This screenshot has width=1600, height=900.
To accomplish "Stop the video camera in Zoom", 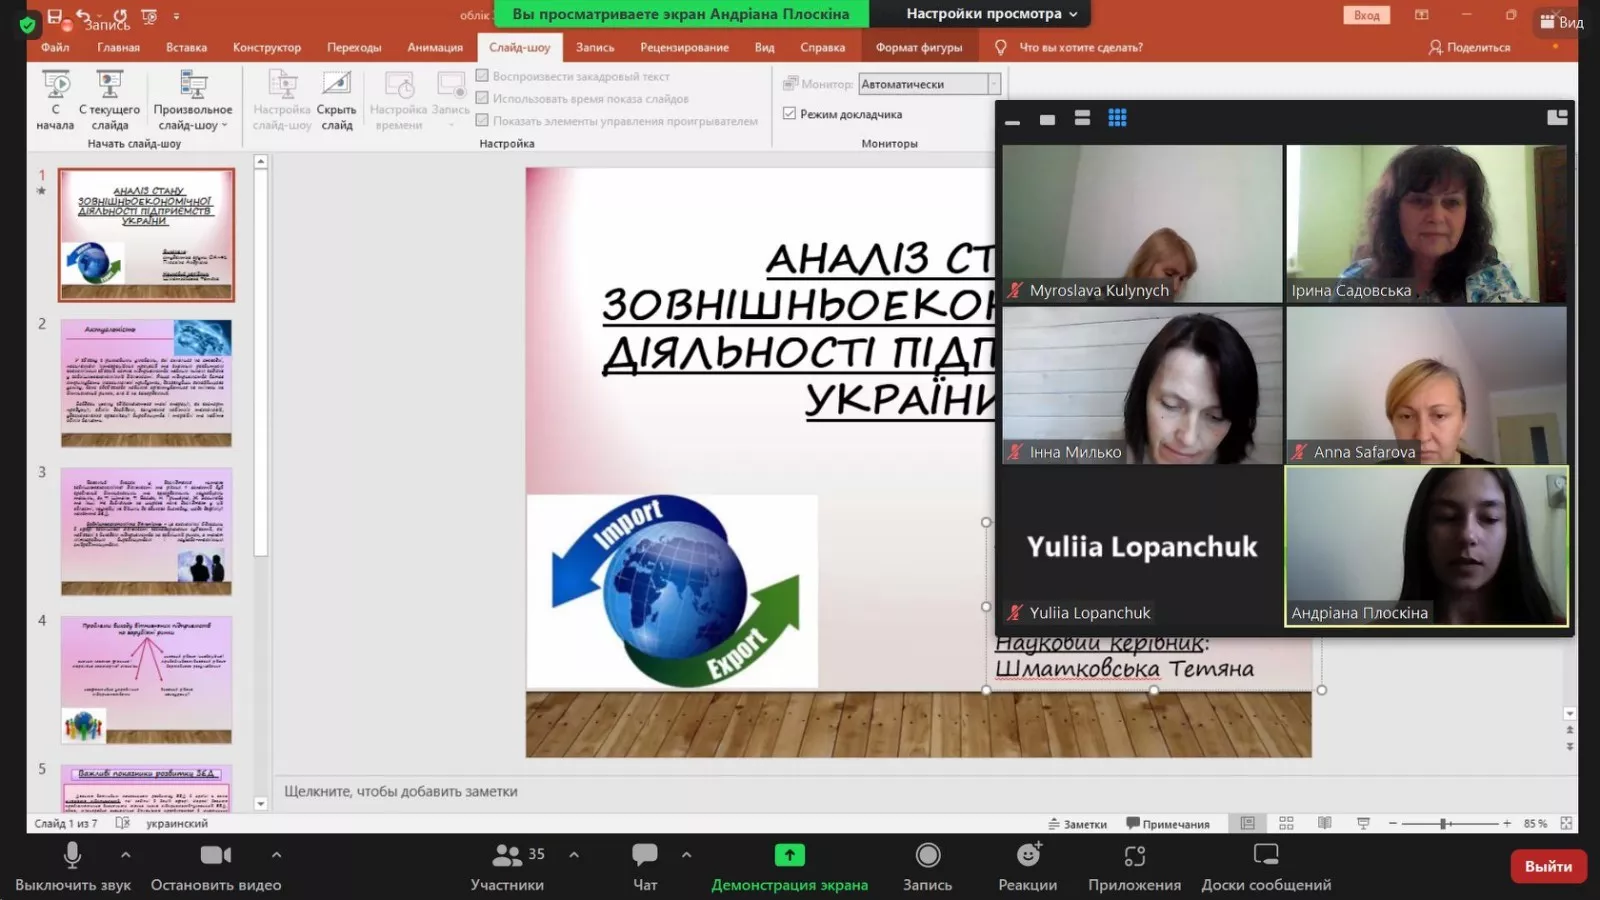I will click(215, 863).
